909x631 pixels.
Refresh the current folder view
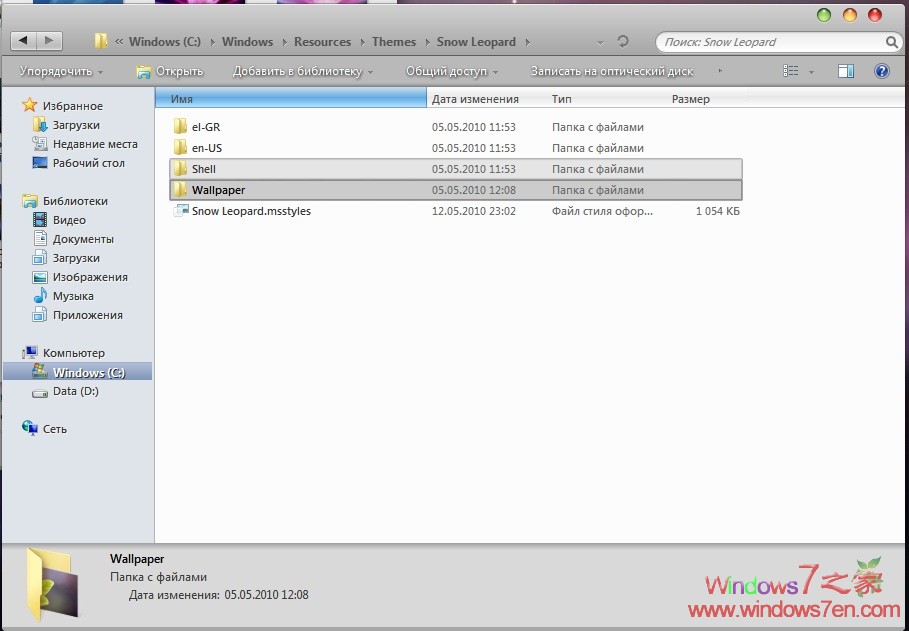[x=622, y=41]
